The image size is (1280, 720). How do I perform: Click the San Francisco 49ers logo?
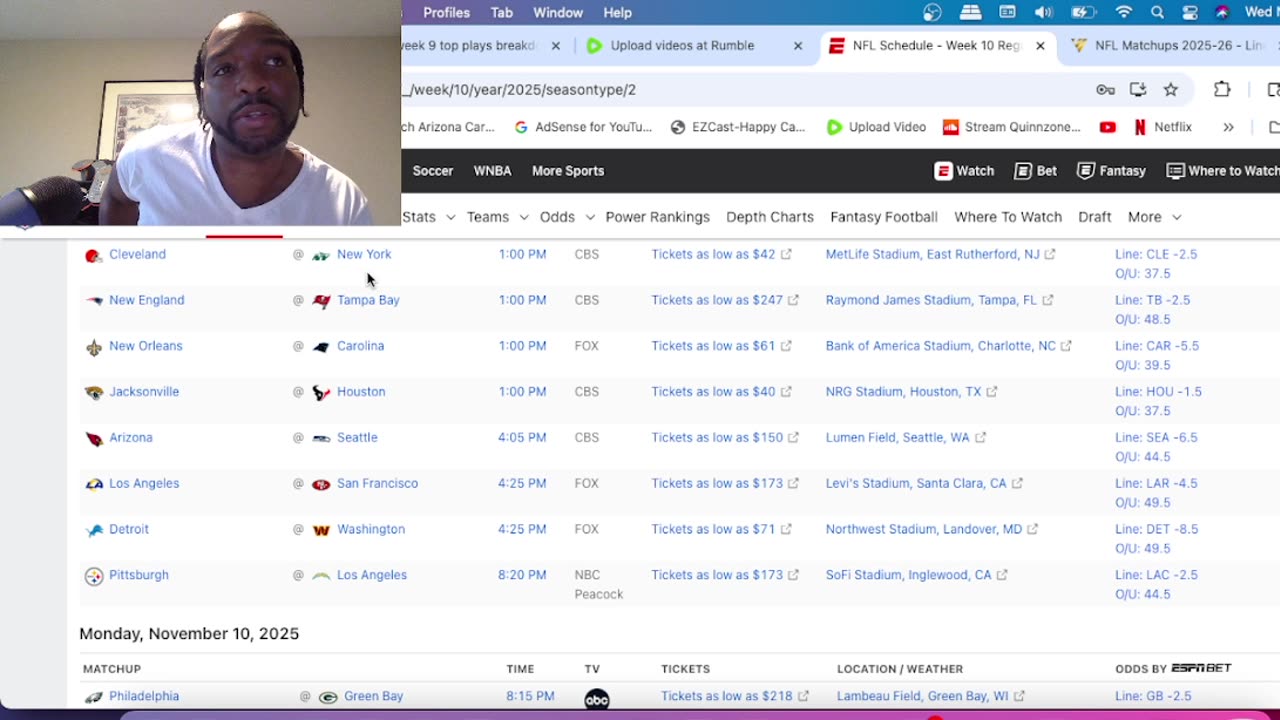[x=321, y=485]
